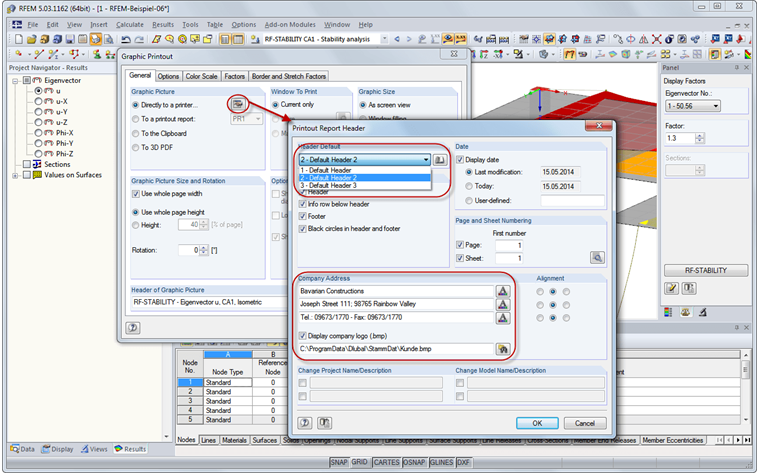The image size is (760, 473).
Task: Click the Open file folder icon
Action: tap(32, 39)
